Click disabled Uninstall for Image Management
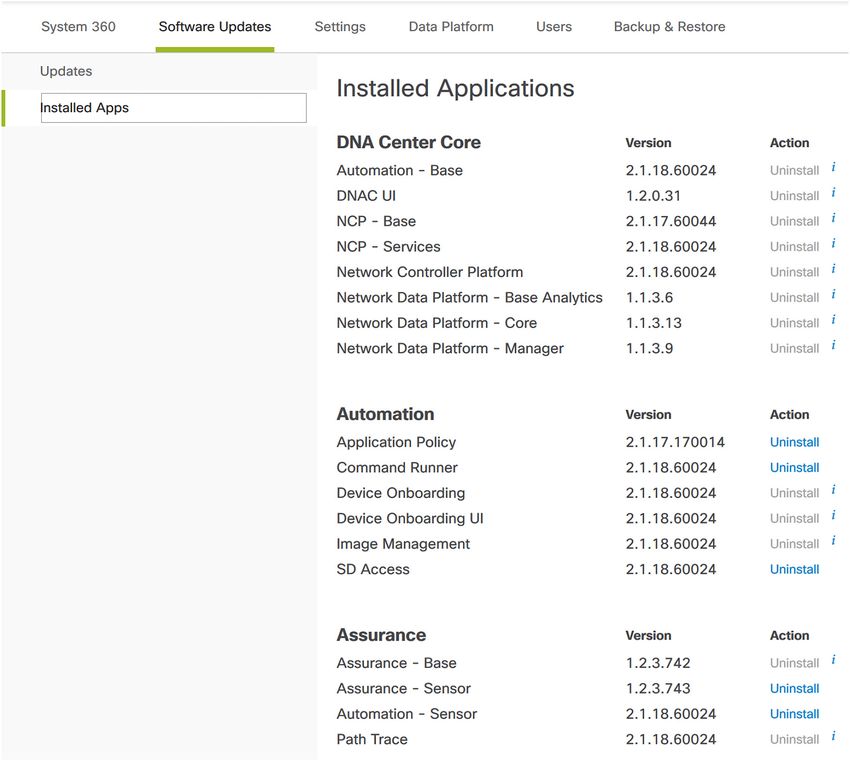 (x=794, y=544)
